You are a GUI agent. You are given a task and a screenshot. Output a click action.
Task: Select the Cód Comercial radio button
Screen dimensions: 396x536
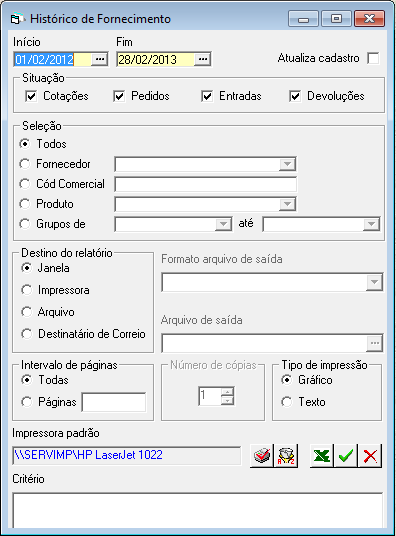point(25,184)
